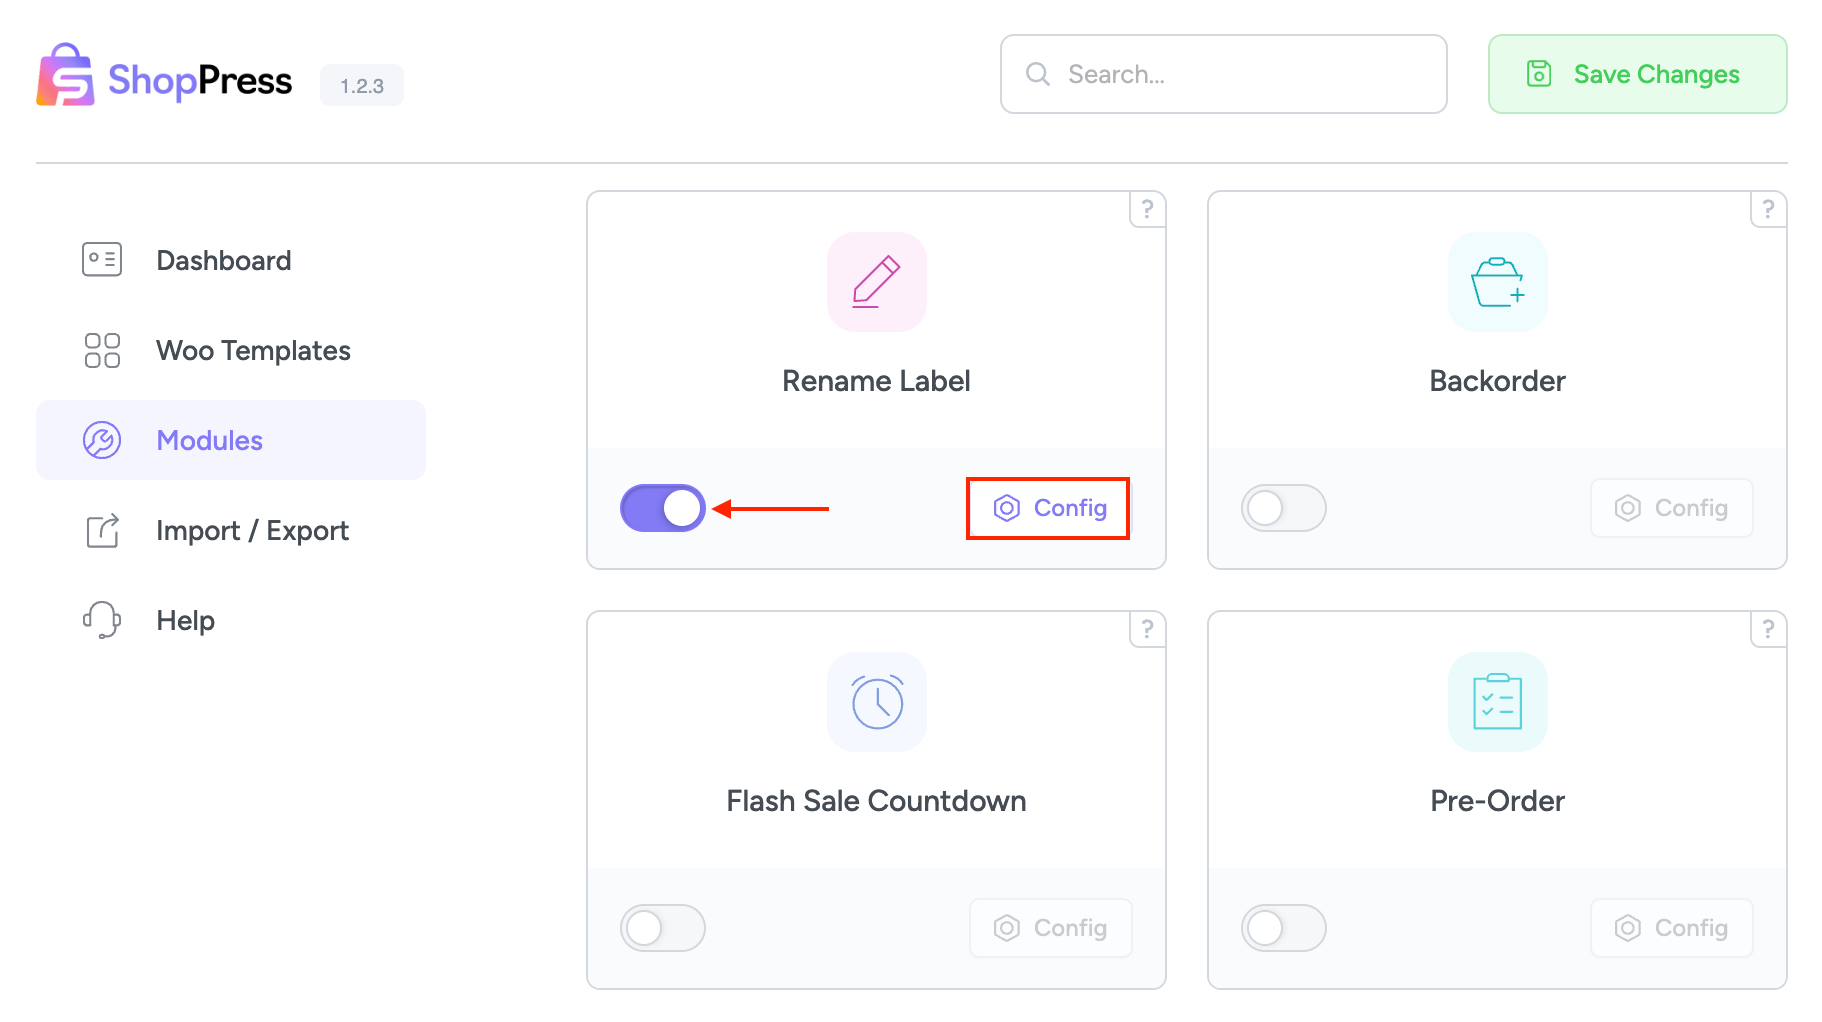Open help tooltip on Rename Label card
The image size is (1822, 1022).
pyautogui.click(x=1147, y=210)
